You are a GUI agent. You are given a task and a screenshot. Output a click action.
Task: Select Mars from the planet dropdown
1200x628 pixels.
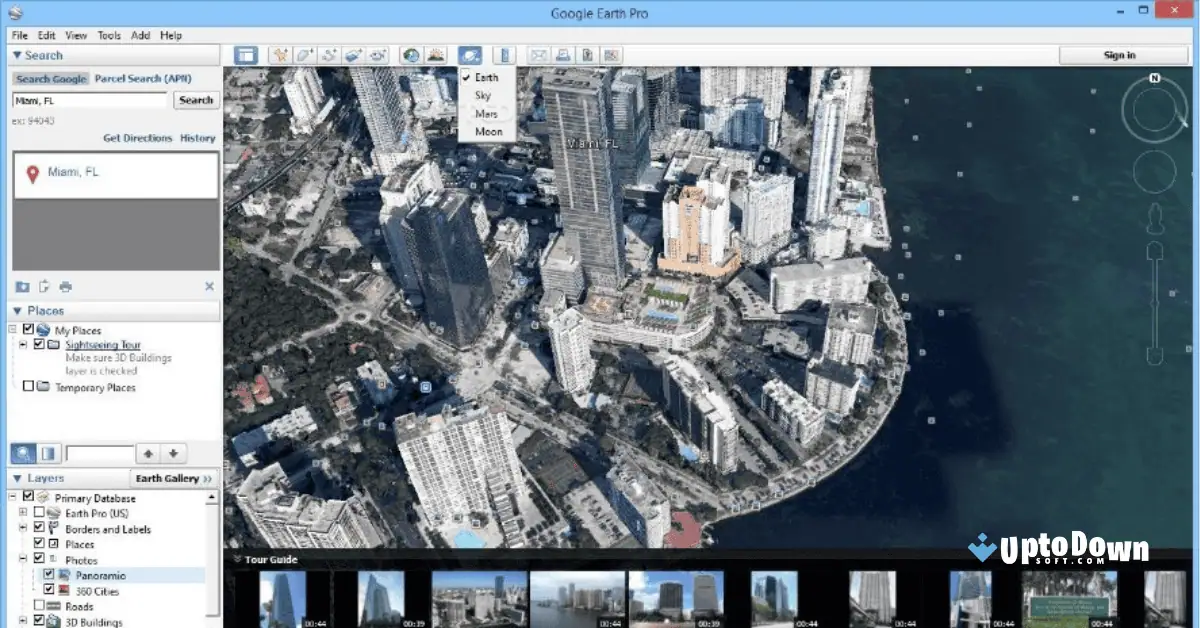pyautogui.click(x=487, y=113)
